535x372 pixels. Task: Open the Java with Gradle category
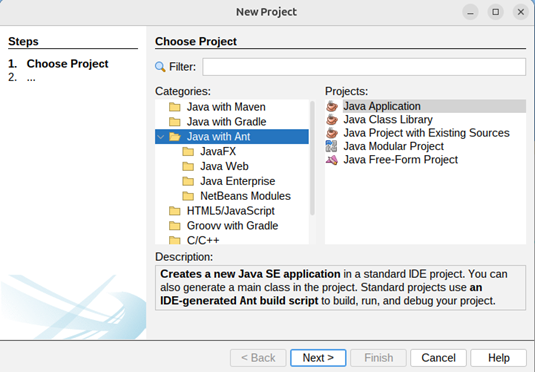(226, 122)
